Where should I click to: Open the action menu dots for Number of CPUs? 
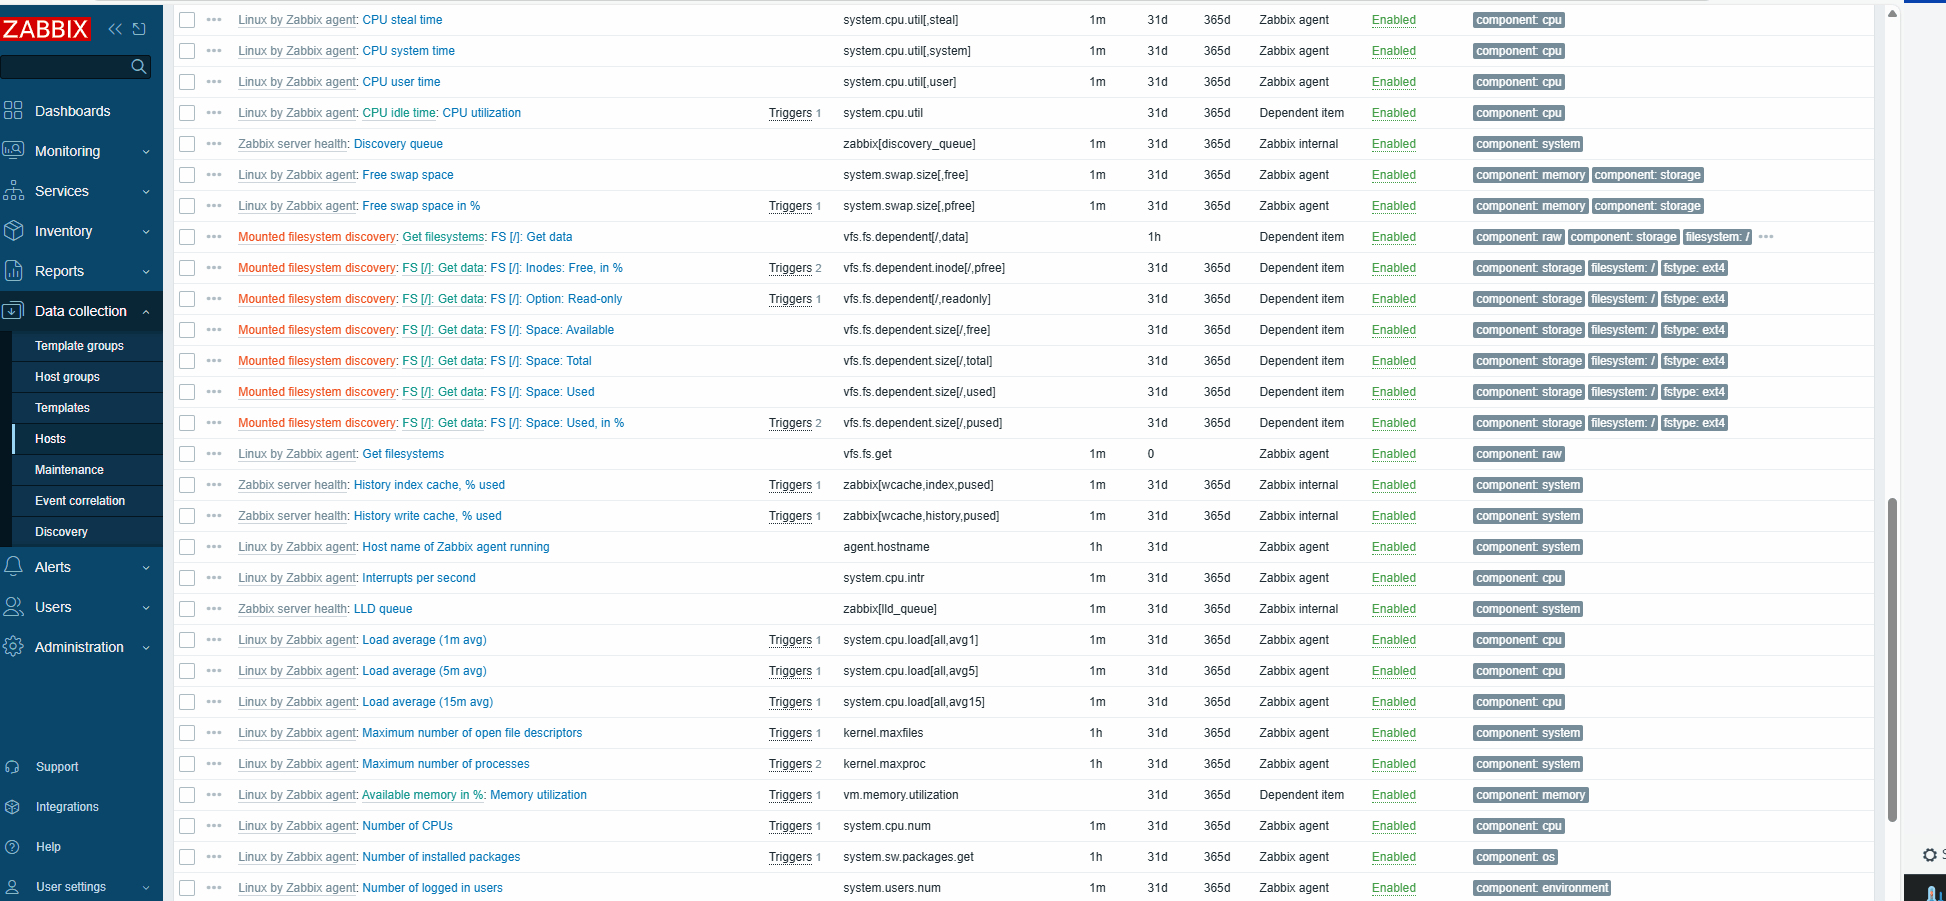click(x=214, y=826)
